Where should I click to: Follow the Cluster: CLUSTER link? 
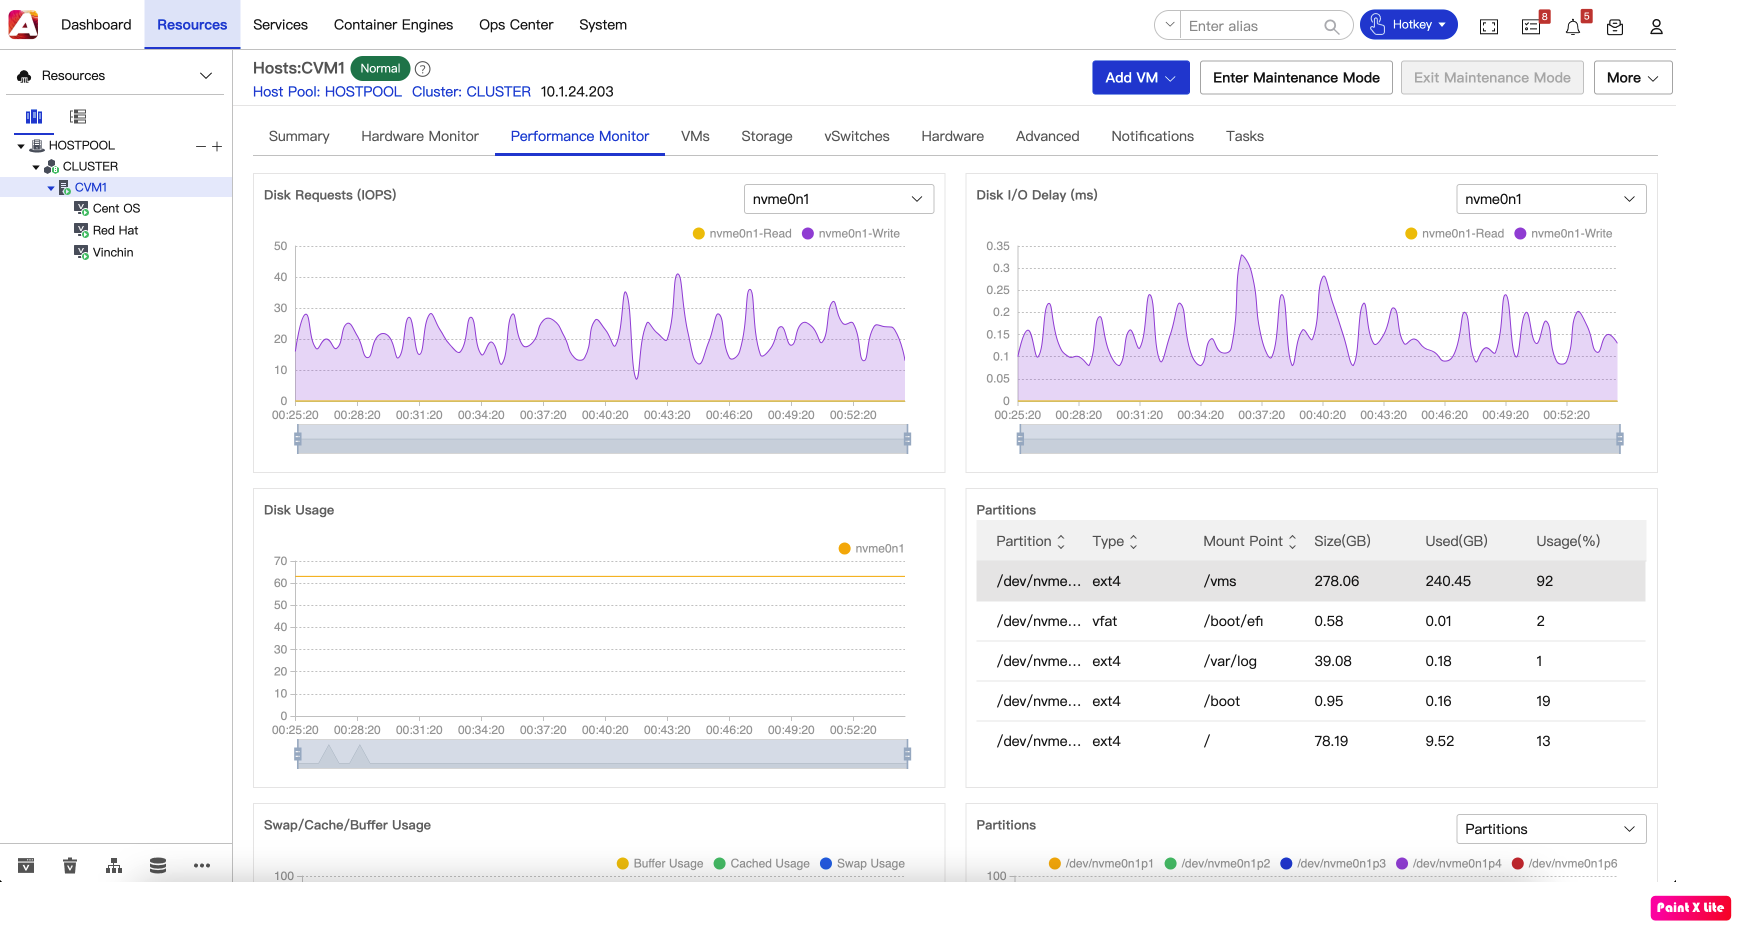[471, 92]
